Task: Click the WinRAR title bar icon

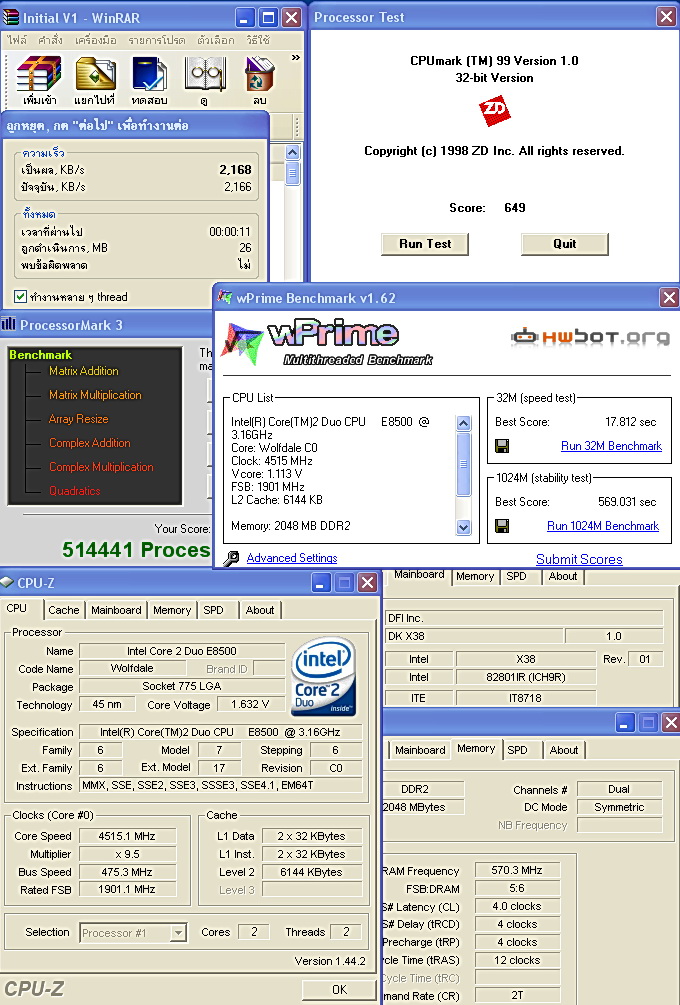Action: click(x=11, y=17)
